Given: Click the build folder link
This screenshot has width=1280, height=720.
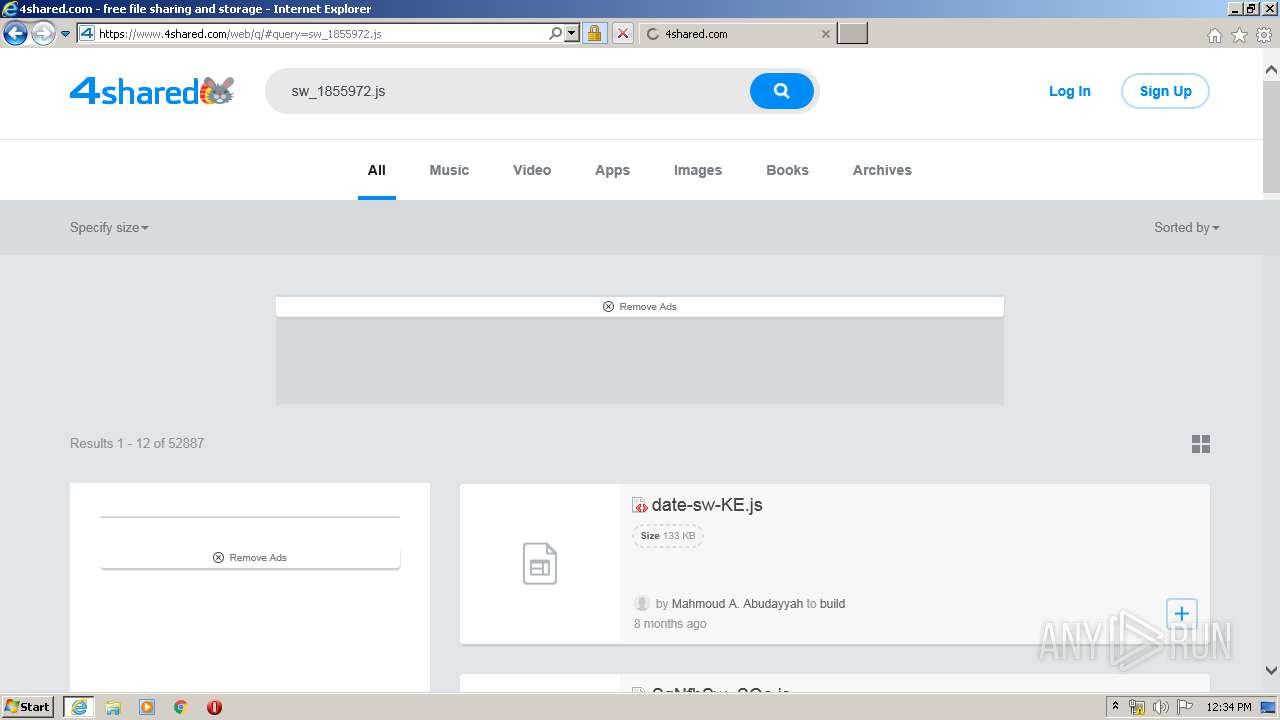Looking at the screenshot, I should (832, 604).
